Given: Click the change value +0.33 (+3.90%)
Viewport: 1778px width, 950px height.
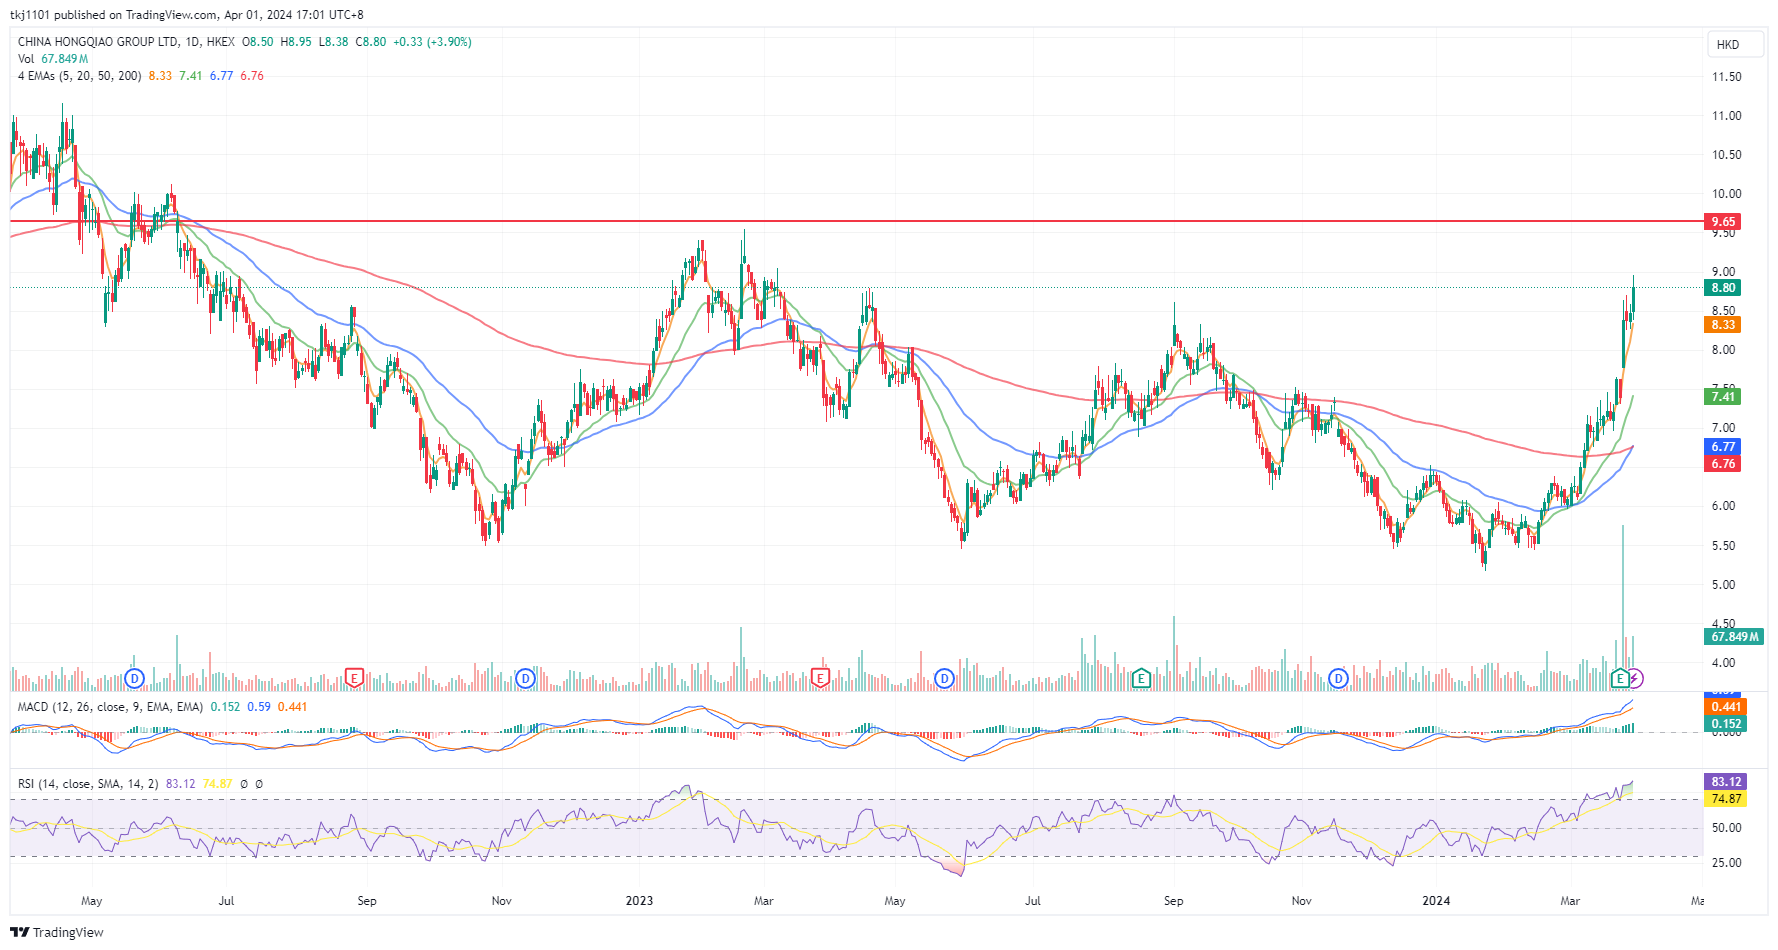Looking at the screenshot, I should tap(432, 42).
